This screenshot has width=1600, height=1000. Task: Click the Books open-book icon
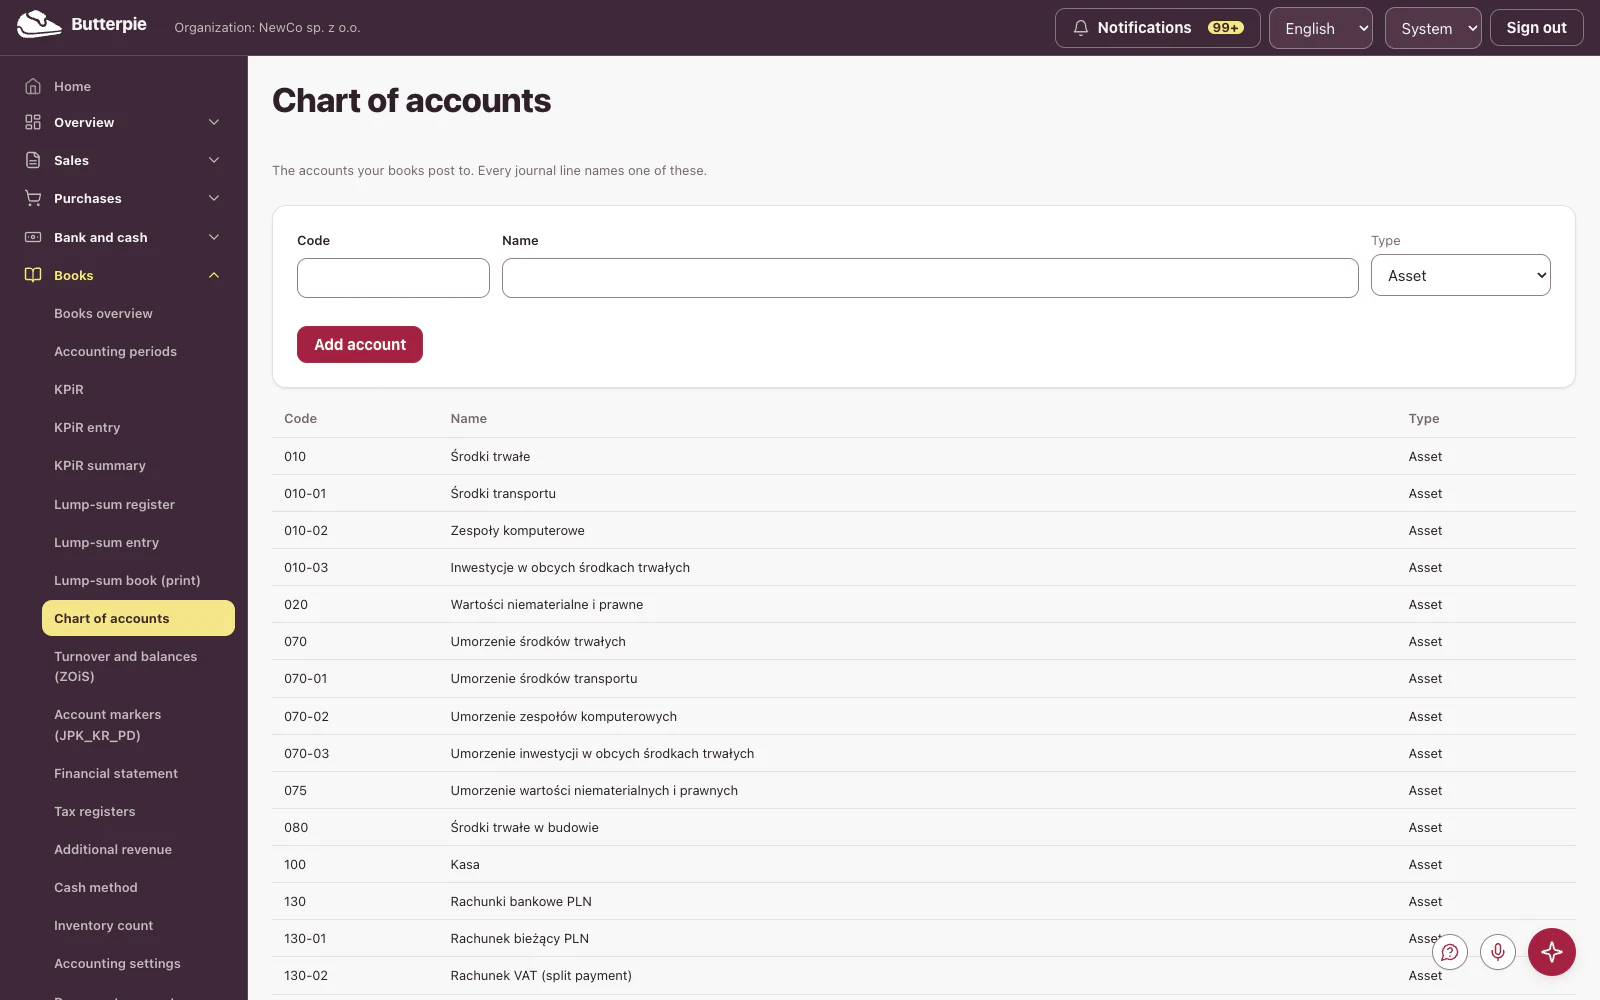pyautogui.click(x=33, y=275)
